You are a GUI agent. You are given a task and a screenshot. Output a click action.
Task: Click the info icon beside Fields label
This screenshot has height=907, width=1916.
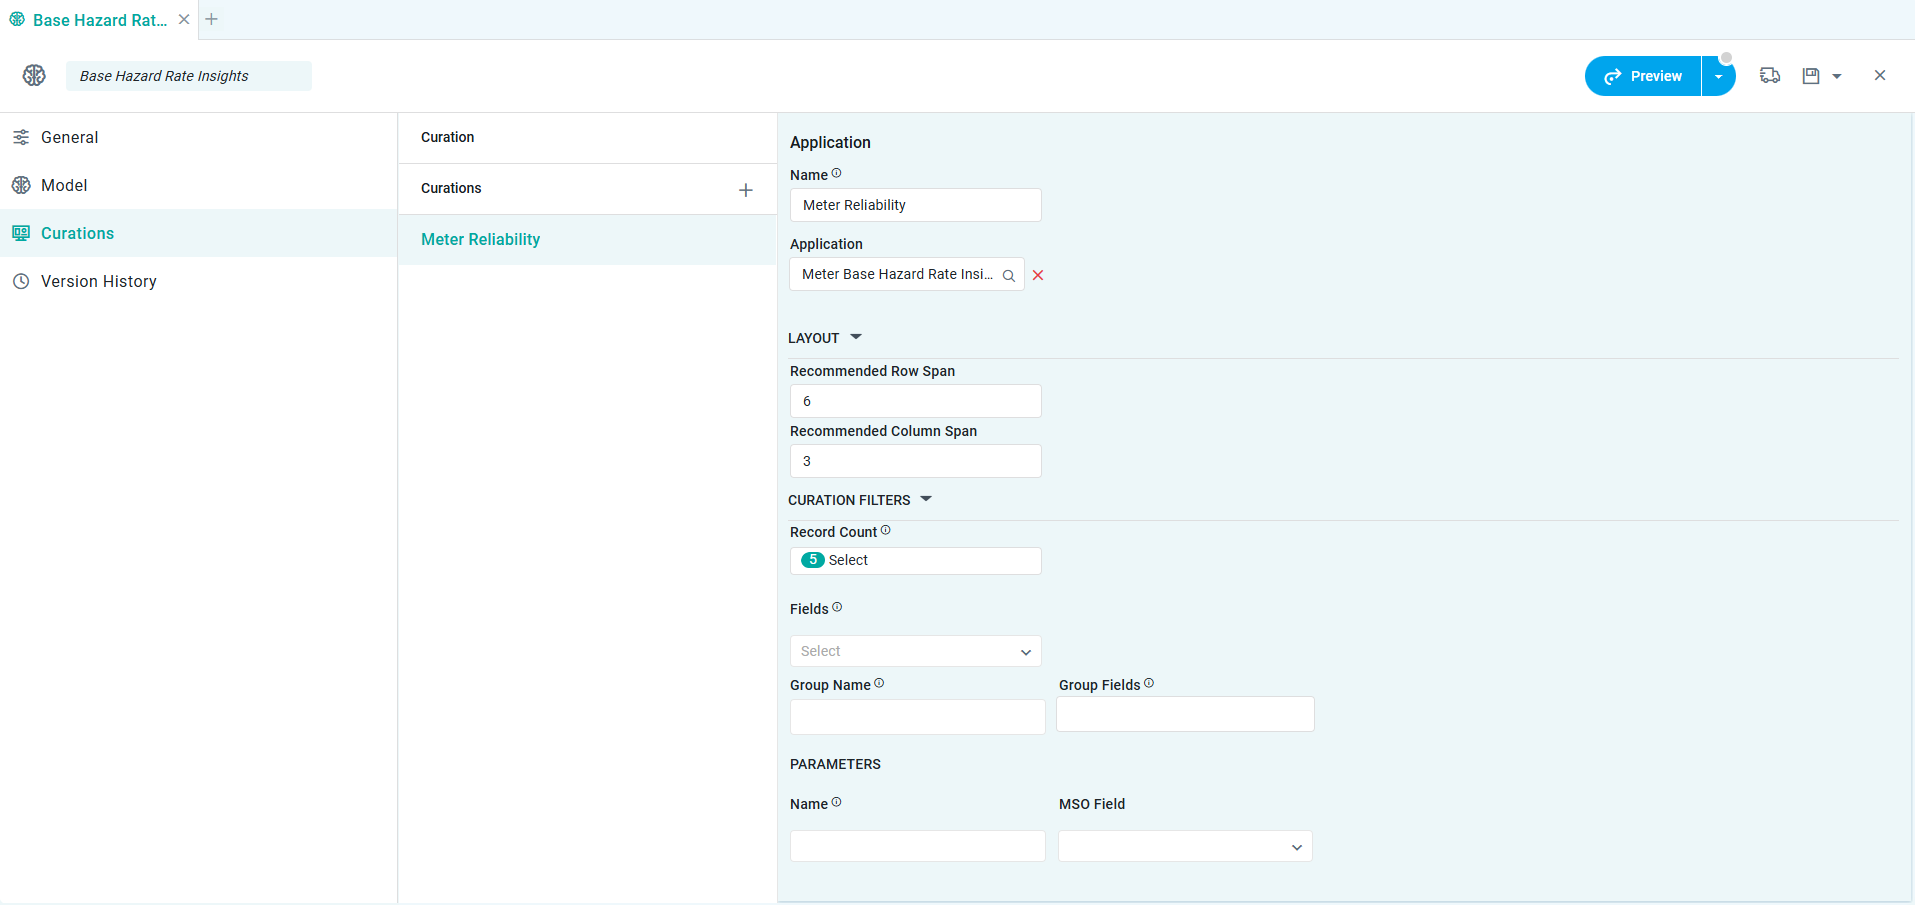click(837, 607)
